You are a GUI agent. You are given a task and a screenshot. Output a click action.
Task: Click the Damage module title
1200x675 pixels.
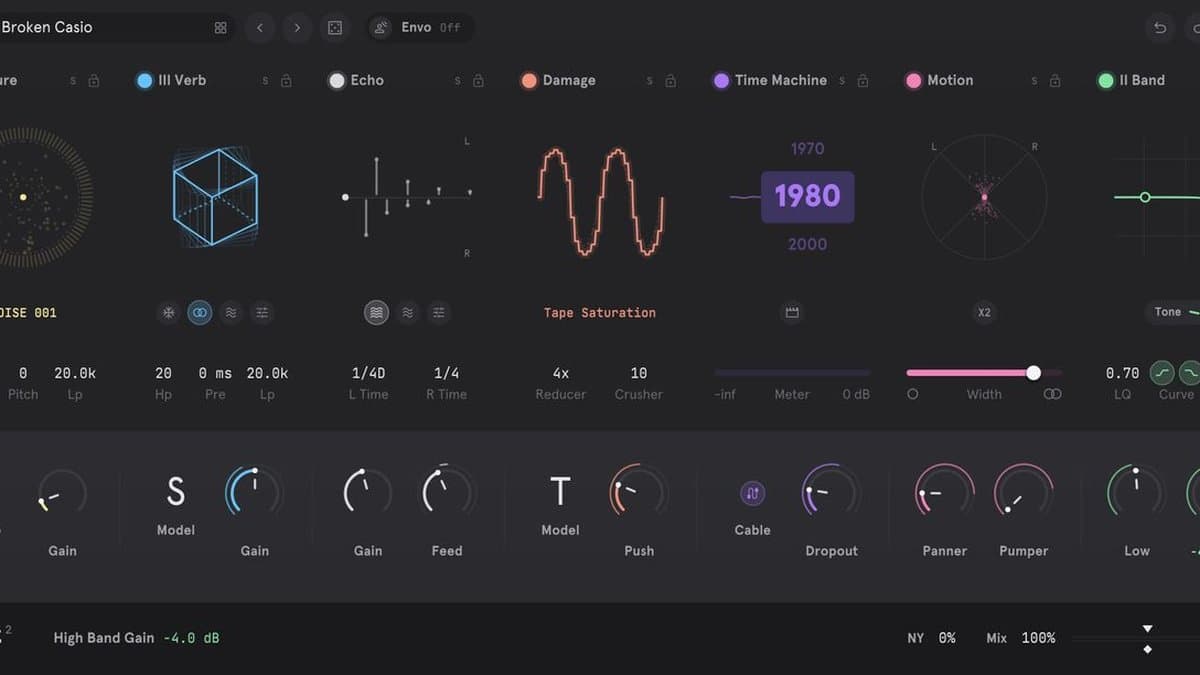pos(569,81)
